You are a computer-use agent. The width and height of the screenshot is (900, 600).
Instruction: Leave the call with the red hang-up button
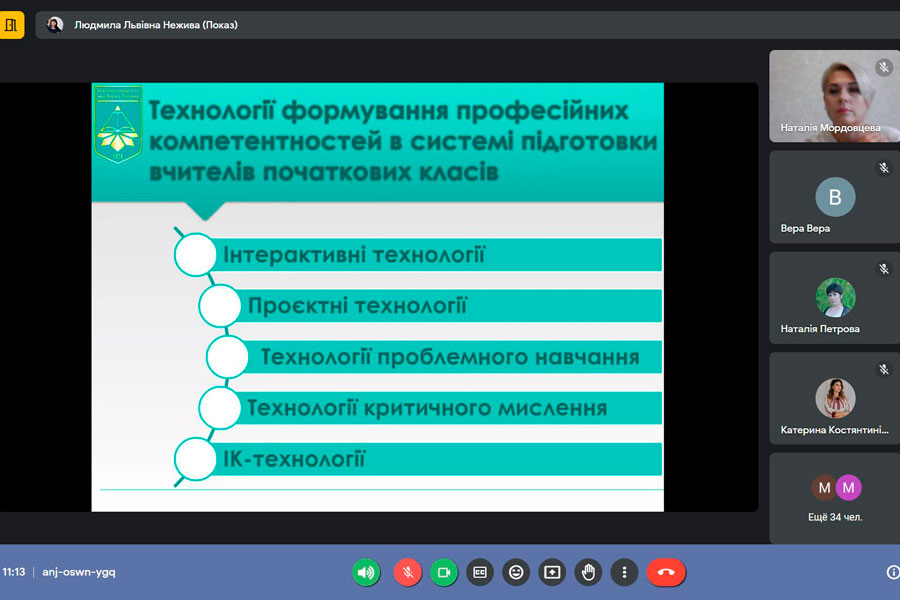pos(666,572)
